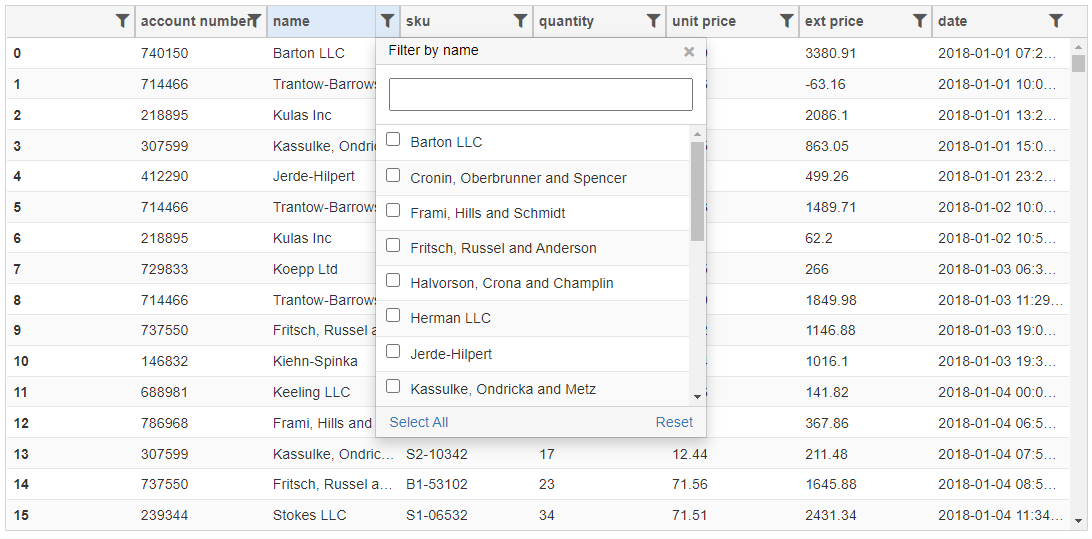Open the ext price column filter
The height and width of the screenshot is (539, 1092).
pos(920,21)
